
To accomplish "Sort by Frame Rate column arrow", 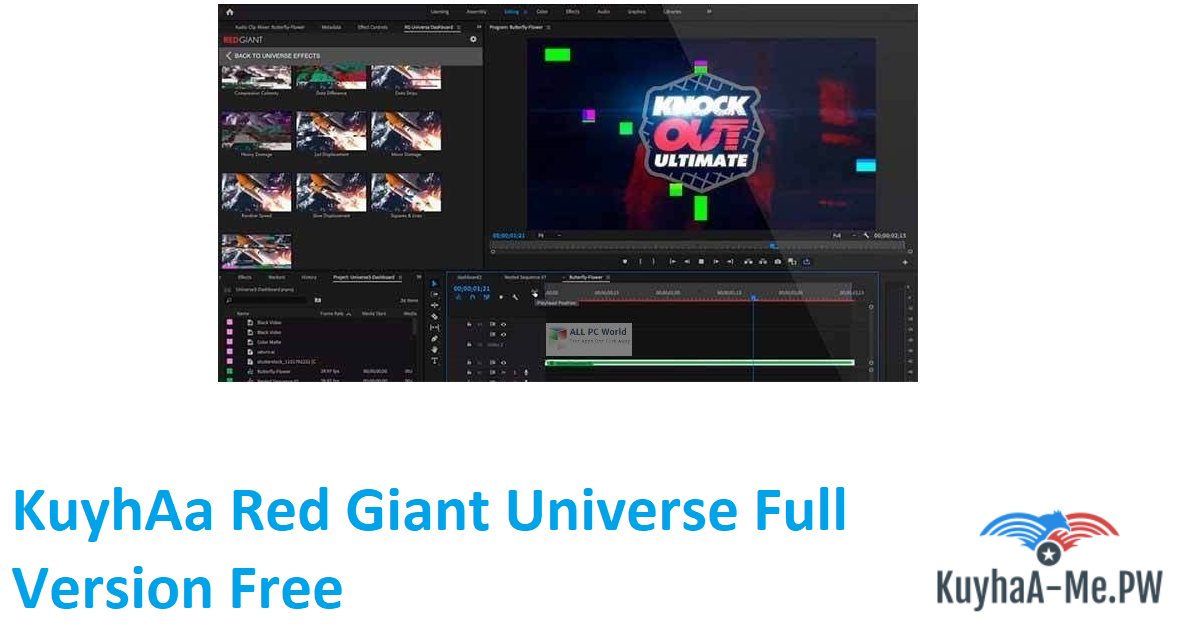I will tap(349, 314).
